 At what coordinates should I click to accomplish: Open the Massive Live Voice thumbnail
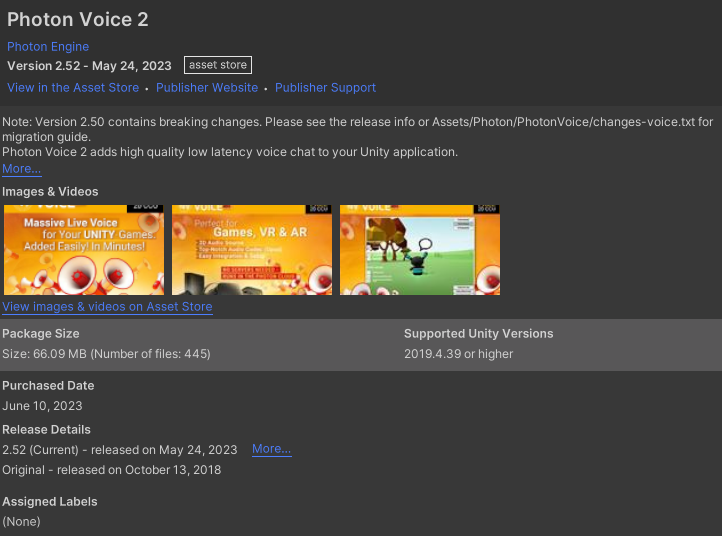pyautogui.click(x=84, y=250)
